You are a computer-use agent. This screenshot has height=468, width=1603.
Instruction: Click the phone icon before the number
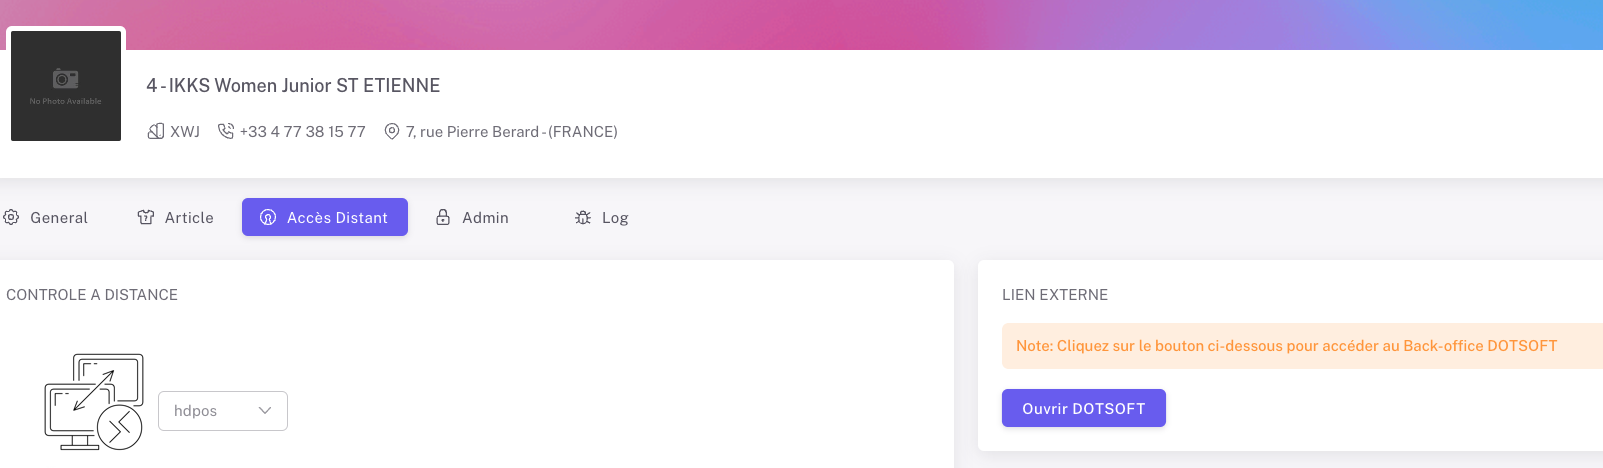(x=226, y=132)
